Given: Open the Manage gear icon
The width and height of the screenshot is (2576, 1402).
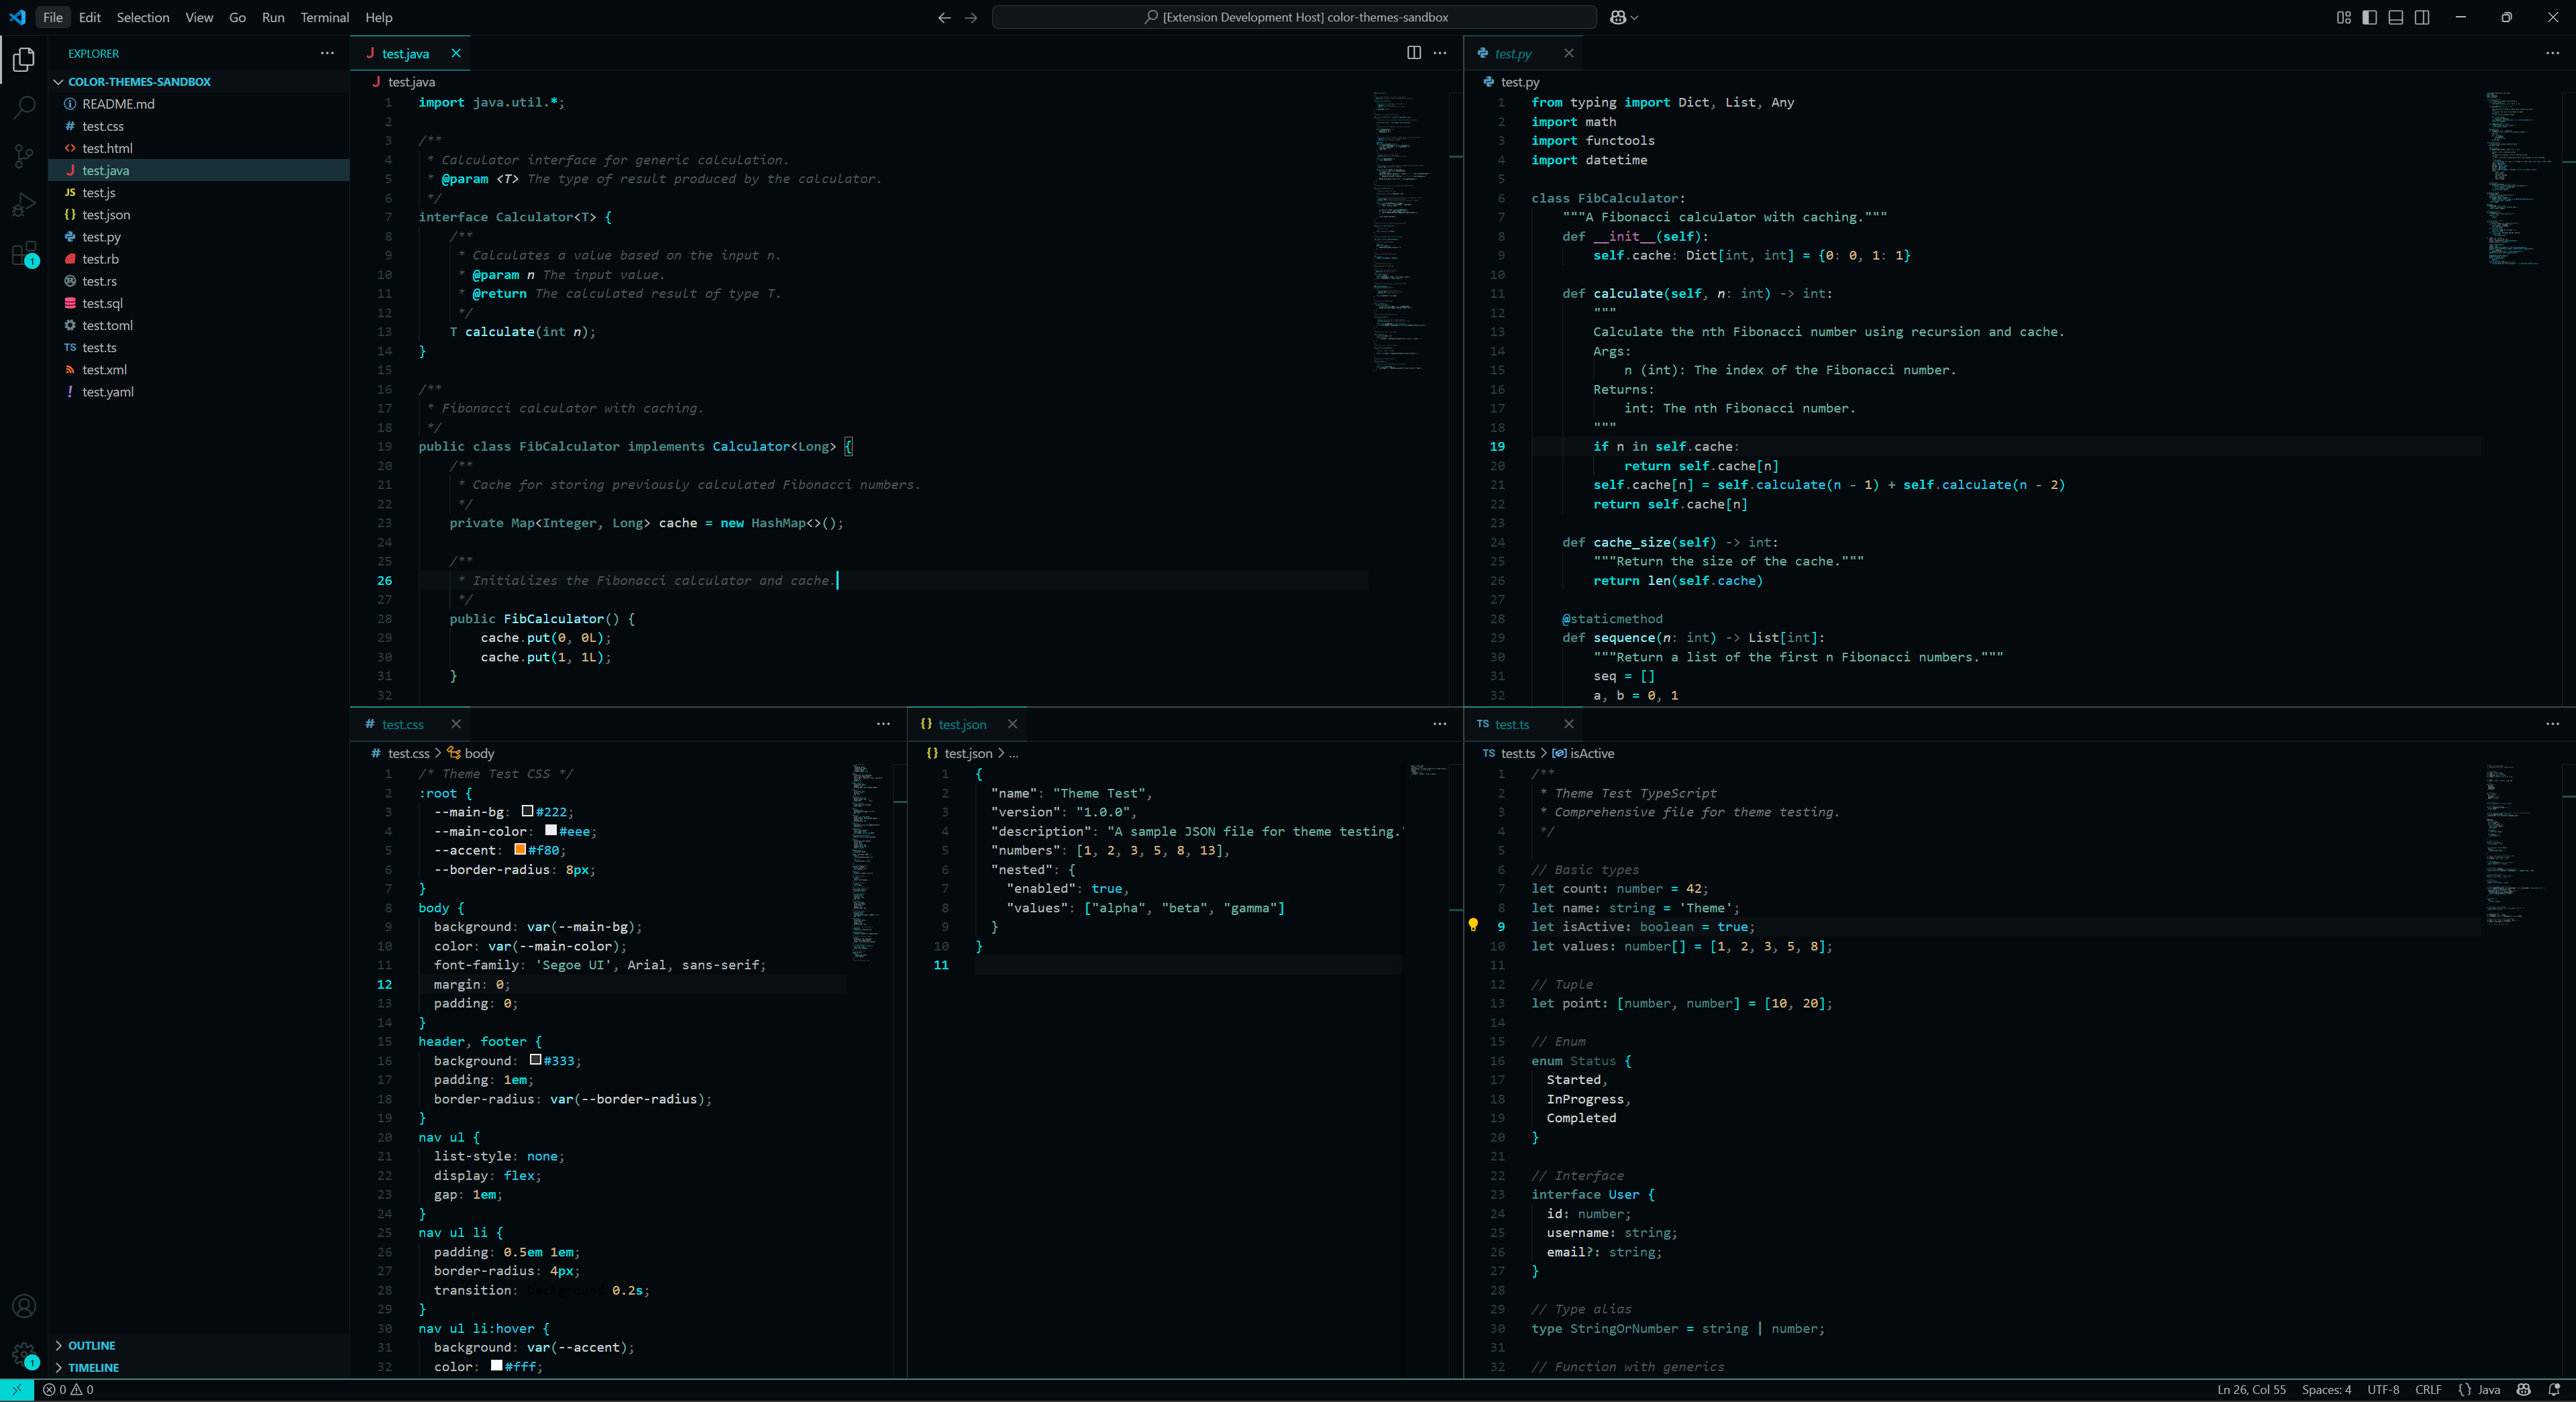Looking at the screenshot, I should coord(24,1355).
